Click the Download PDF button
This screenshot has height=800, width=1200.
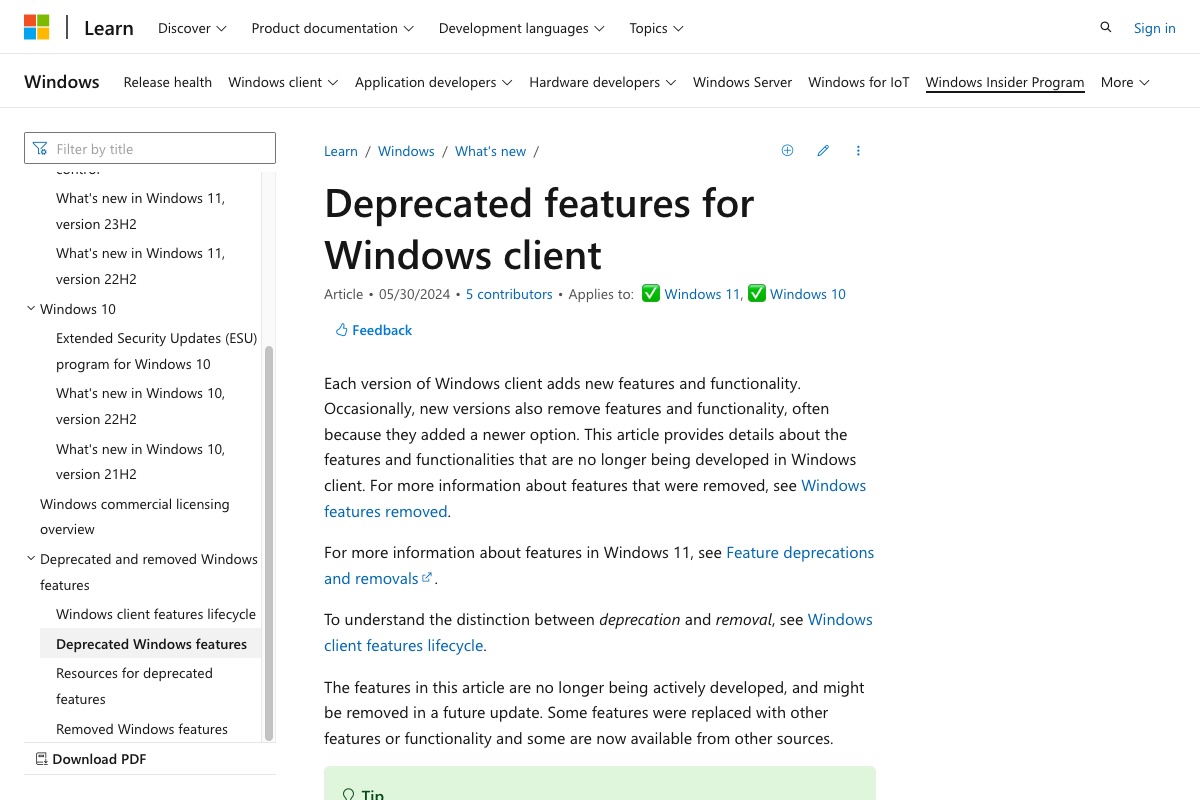(x=91, y=759)
